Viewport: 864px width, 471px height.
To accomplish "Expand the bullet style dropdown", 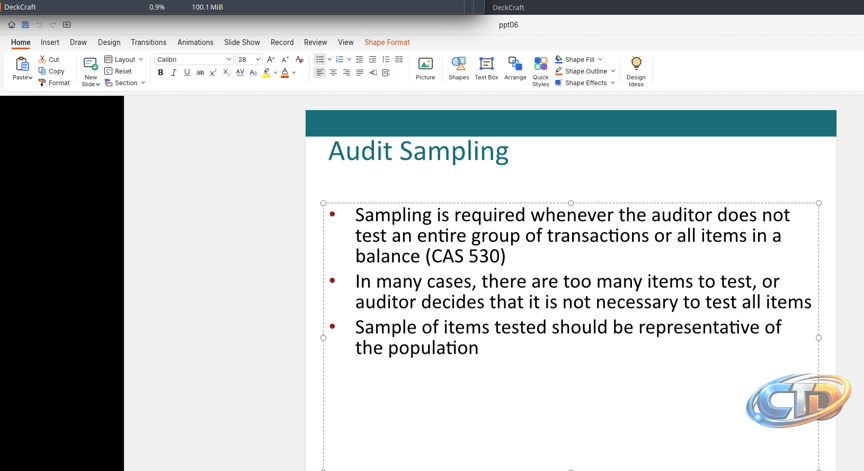I will coord(330,59).
